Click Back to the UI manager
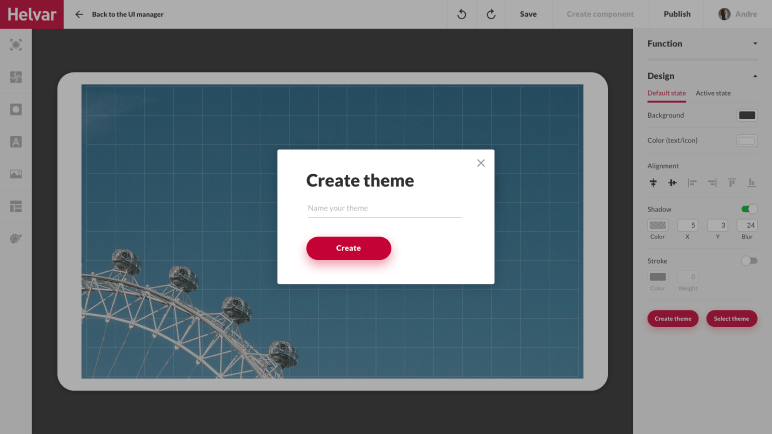 tap(128, 14)
